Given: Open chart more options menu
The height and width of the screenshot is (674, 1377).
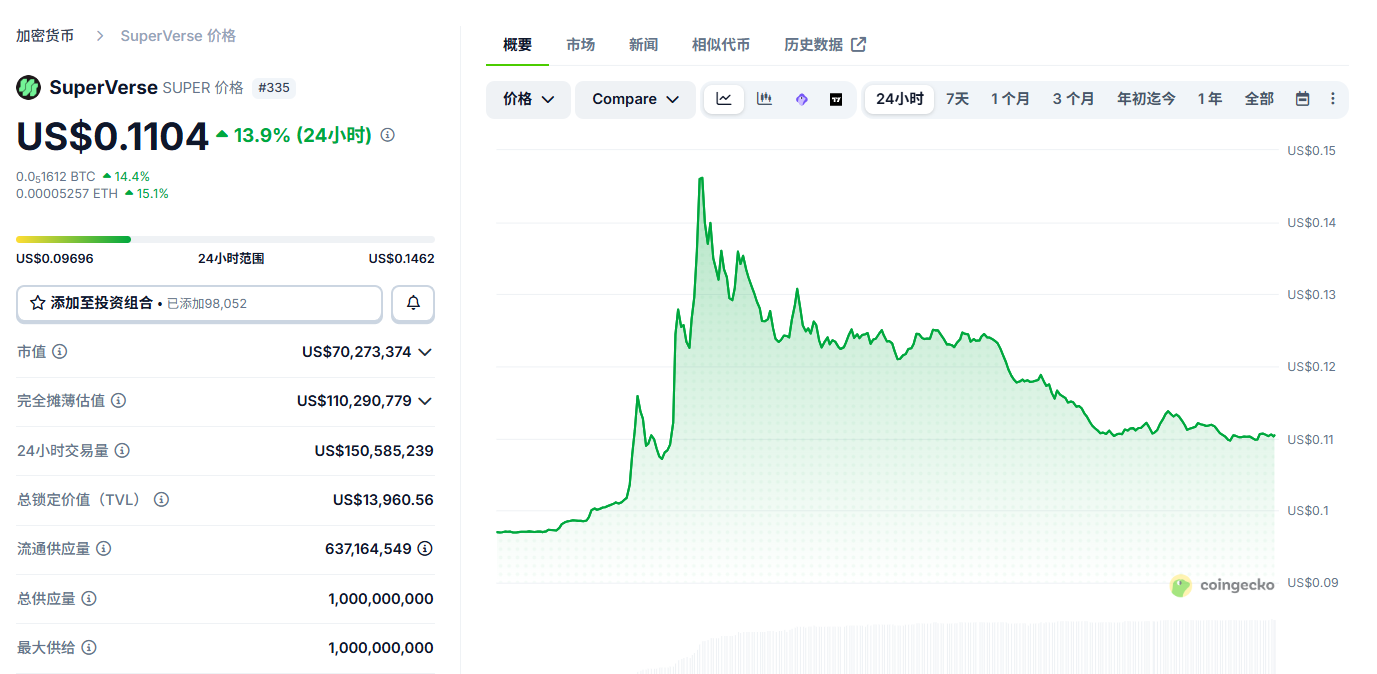Looking at the screenshot, I should 1332,99.
